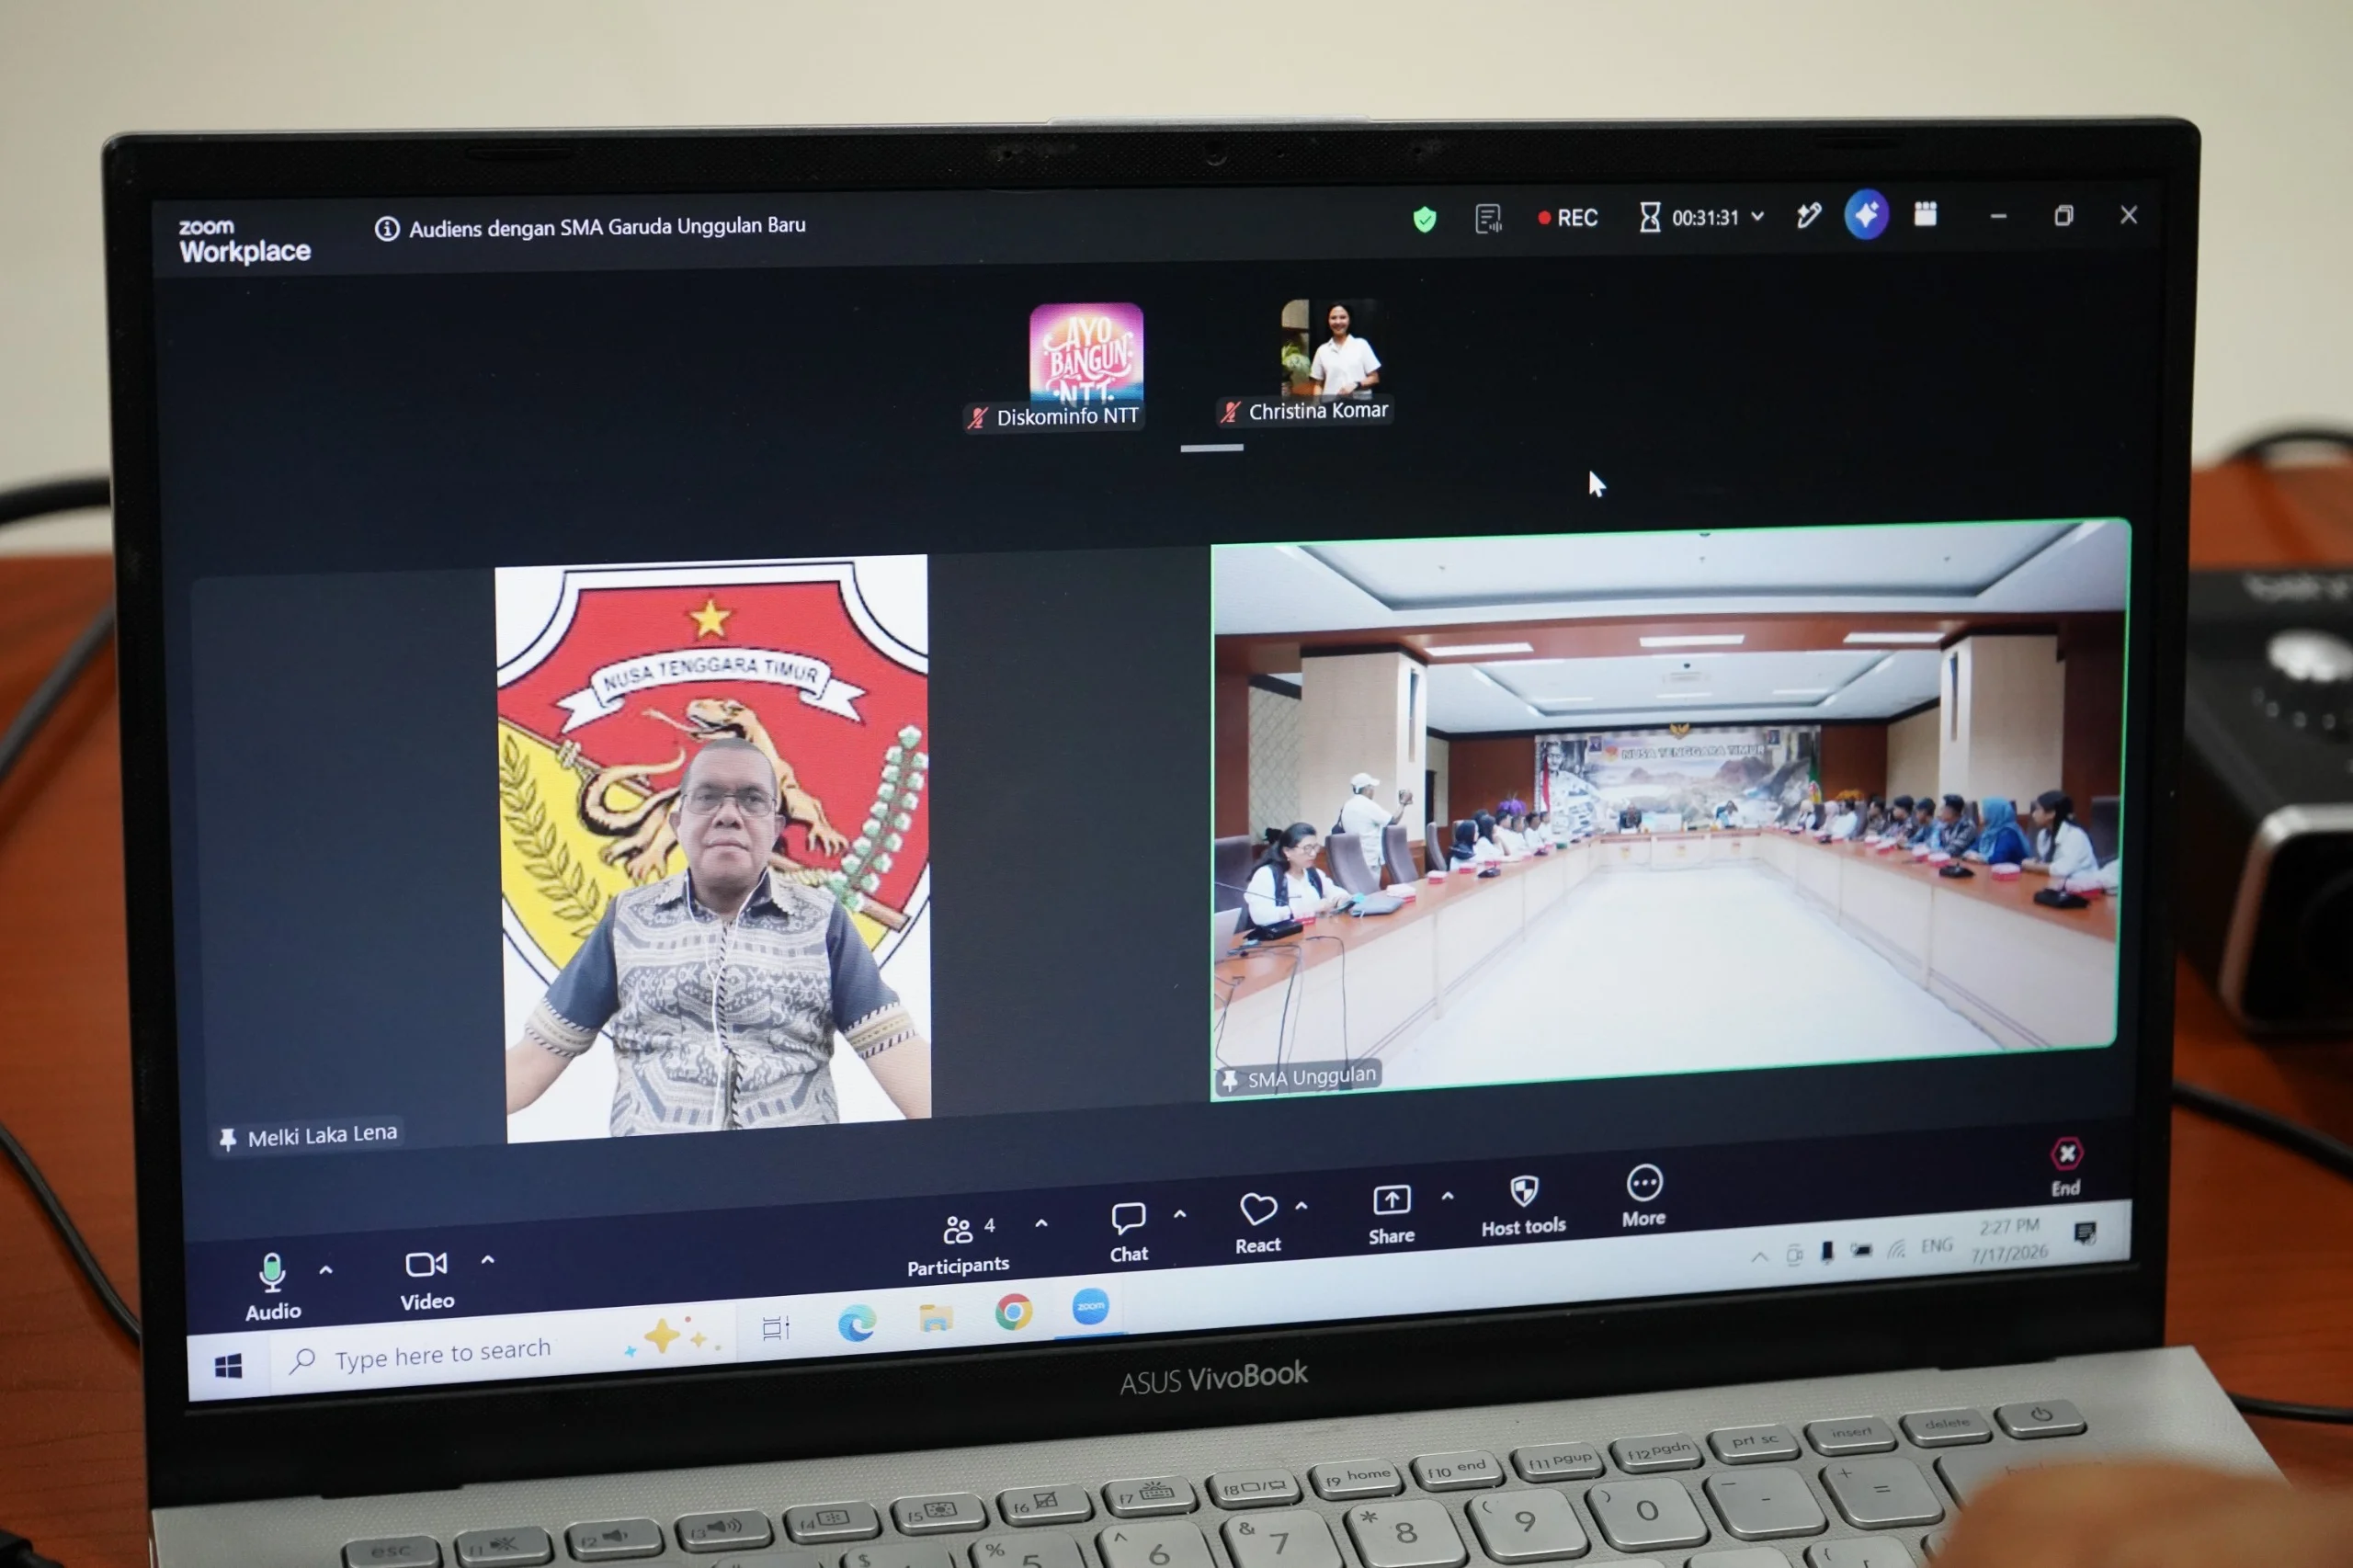Screen dimensions: 2353x1568
Task: Expand the chevron beside Chat
Action: 1180,1214
